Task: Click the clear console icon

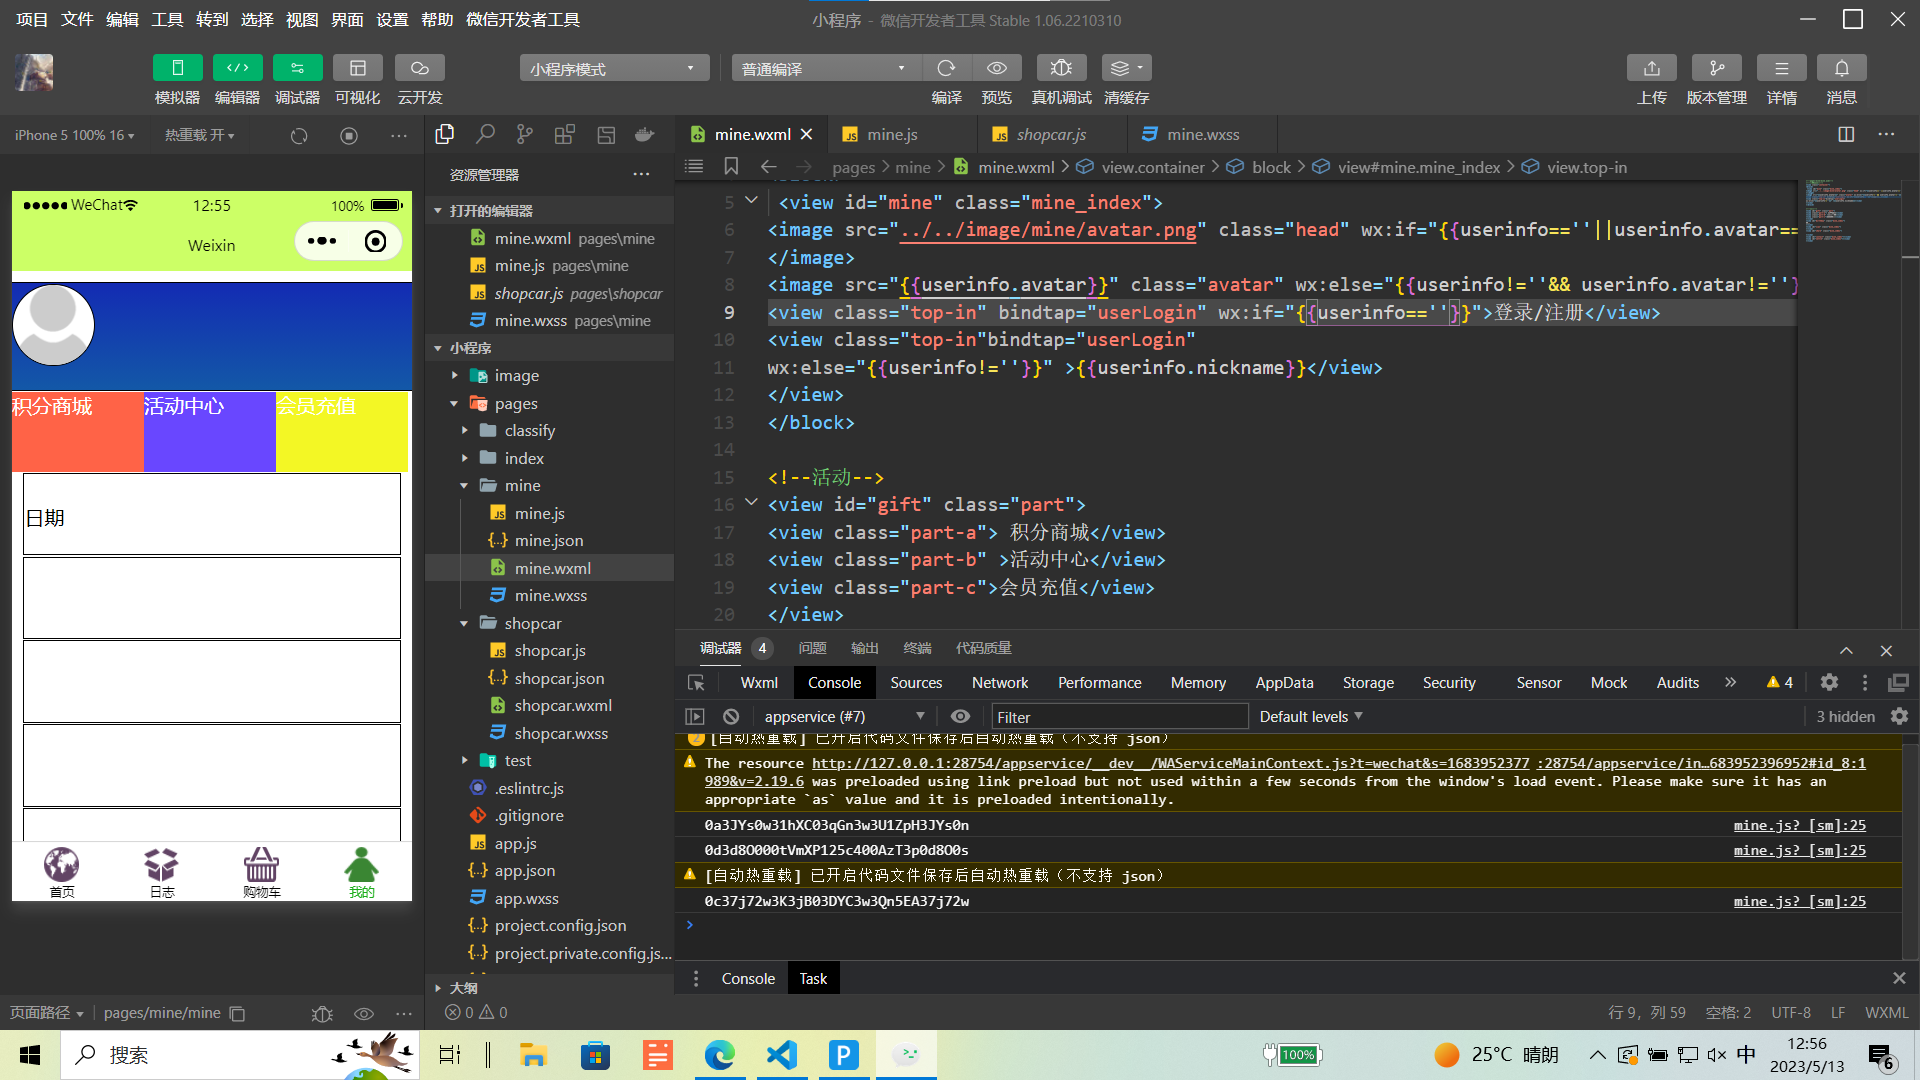Action: coord(731,717)
